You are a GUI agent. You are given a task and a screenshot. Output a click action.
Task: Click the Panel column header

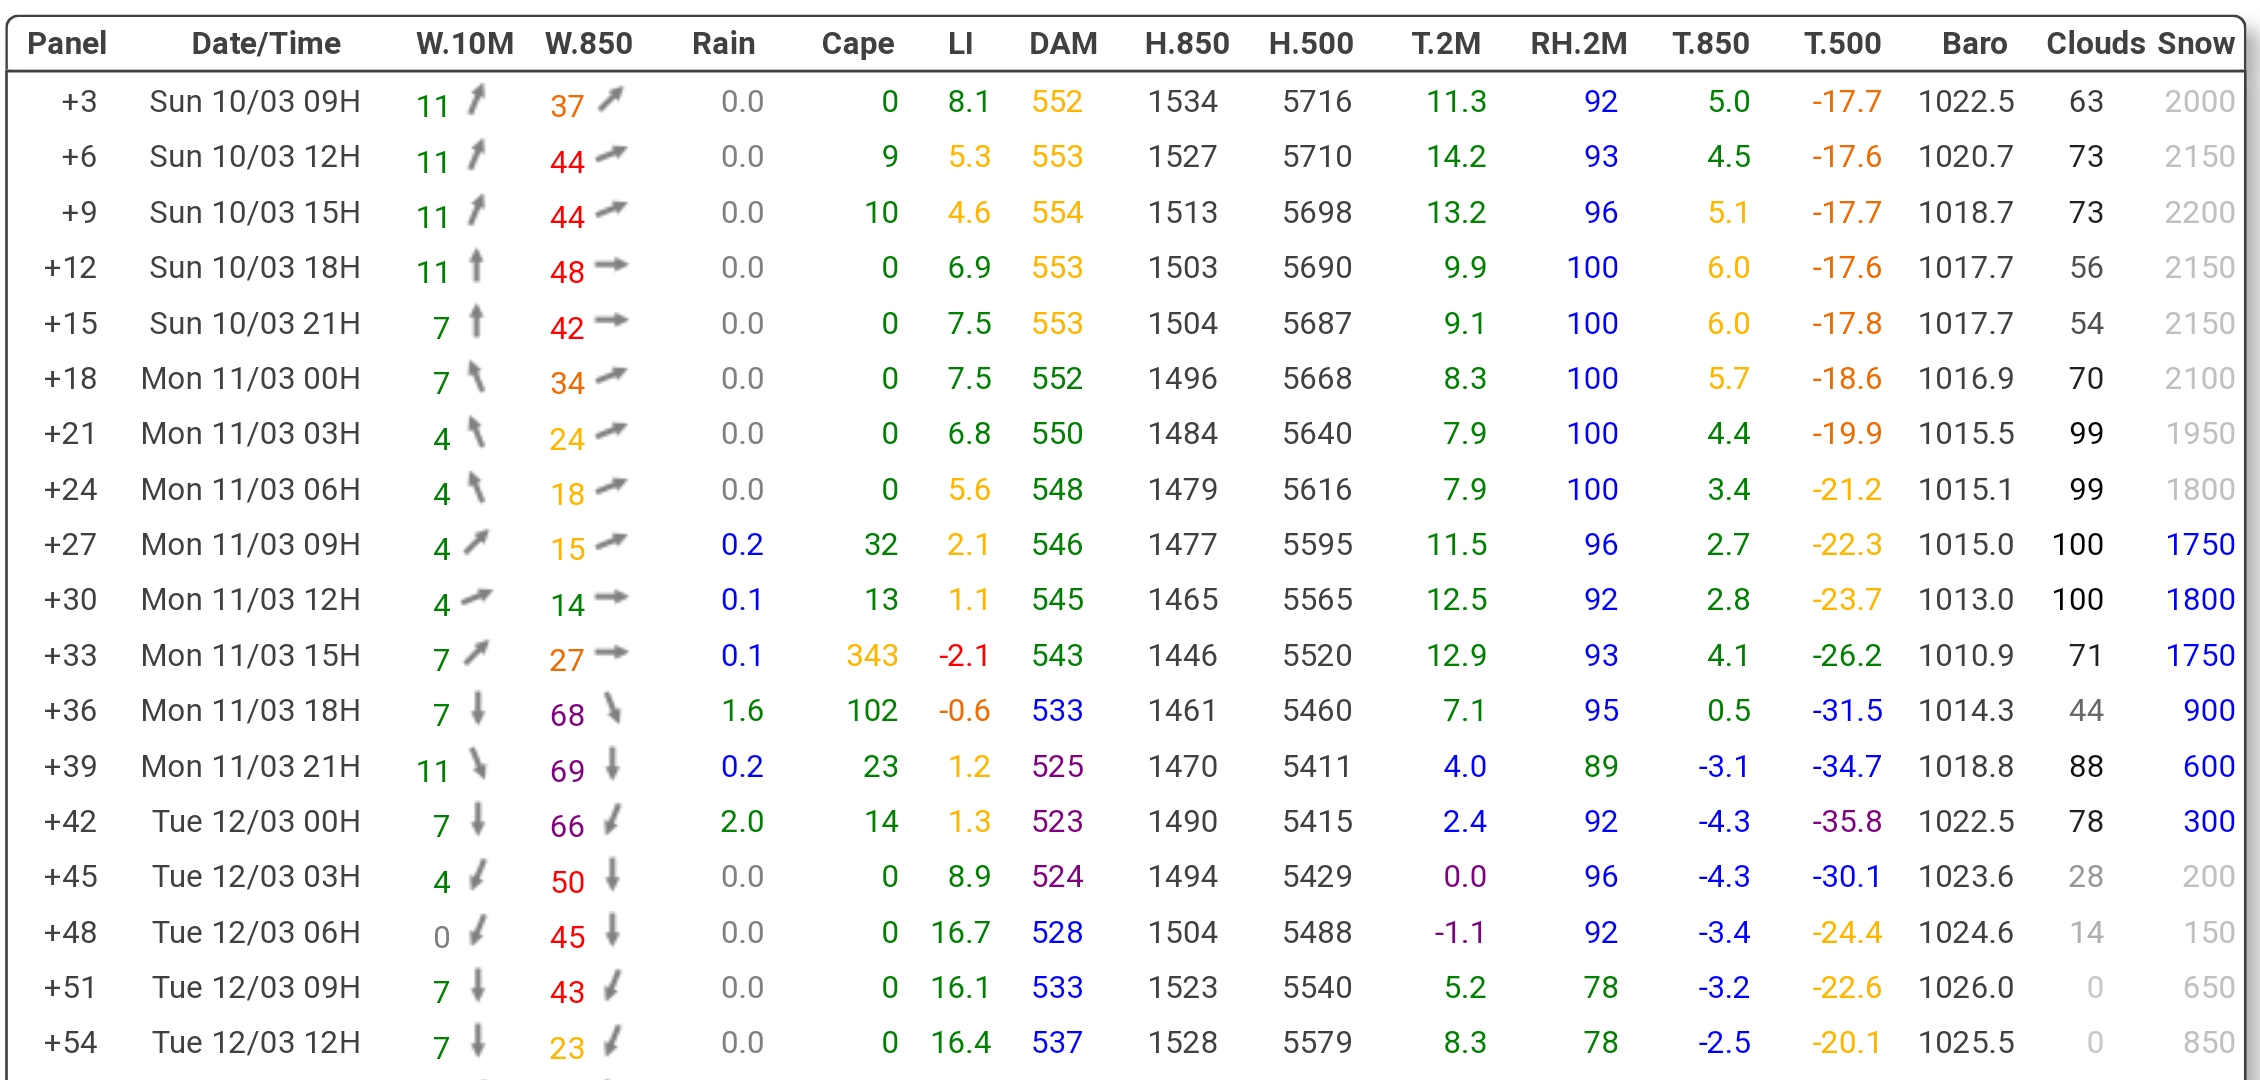(x=67, y=43)
